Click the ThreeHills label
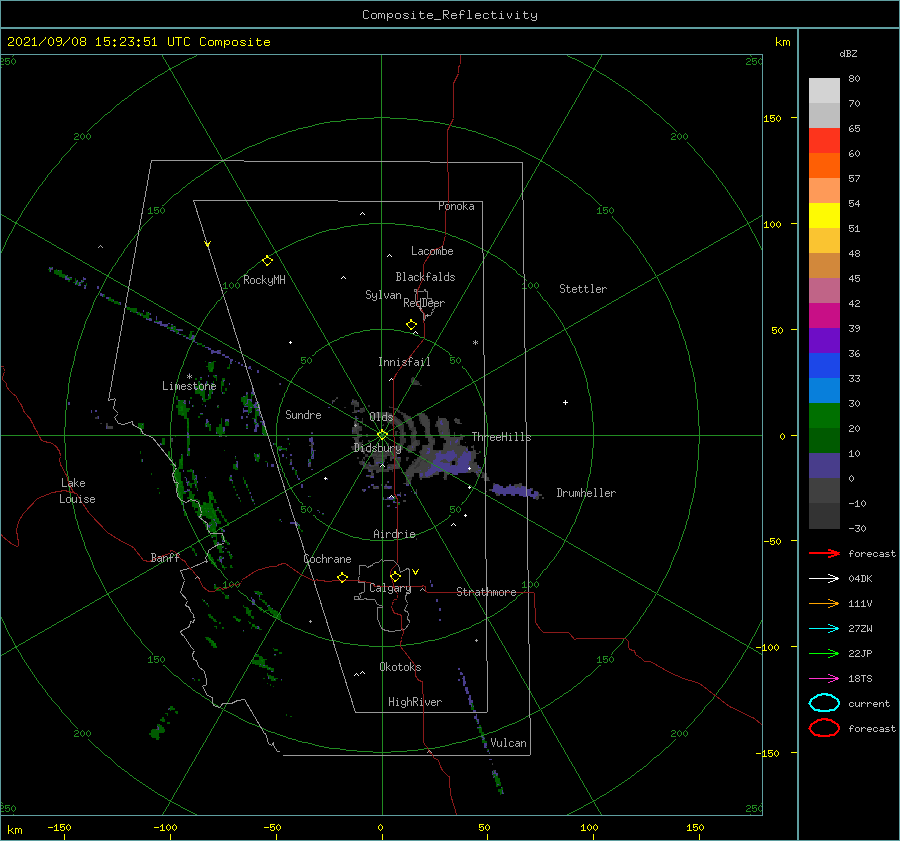Viewport: 900px width, 841px height. pos(502,437)
